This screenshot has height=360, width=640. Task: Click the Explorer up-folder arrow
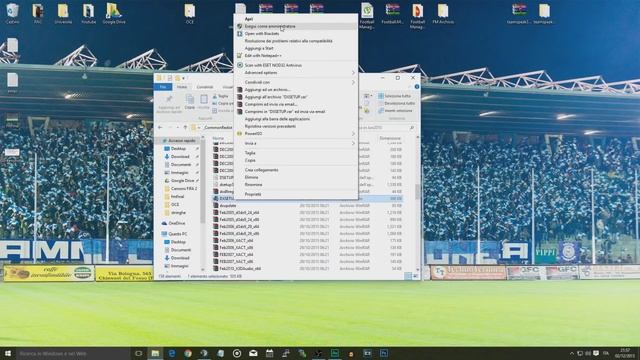coord(185,128)
